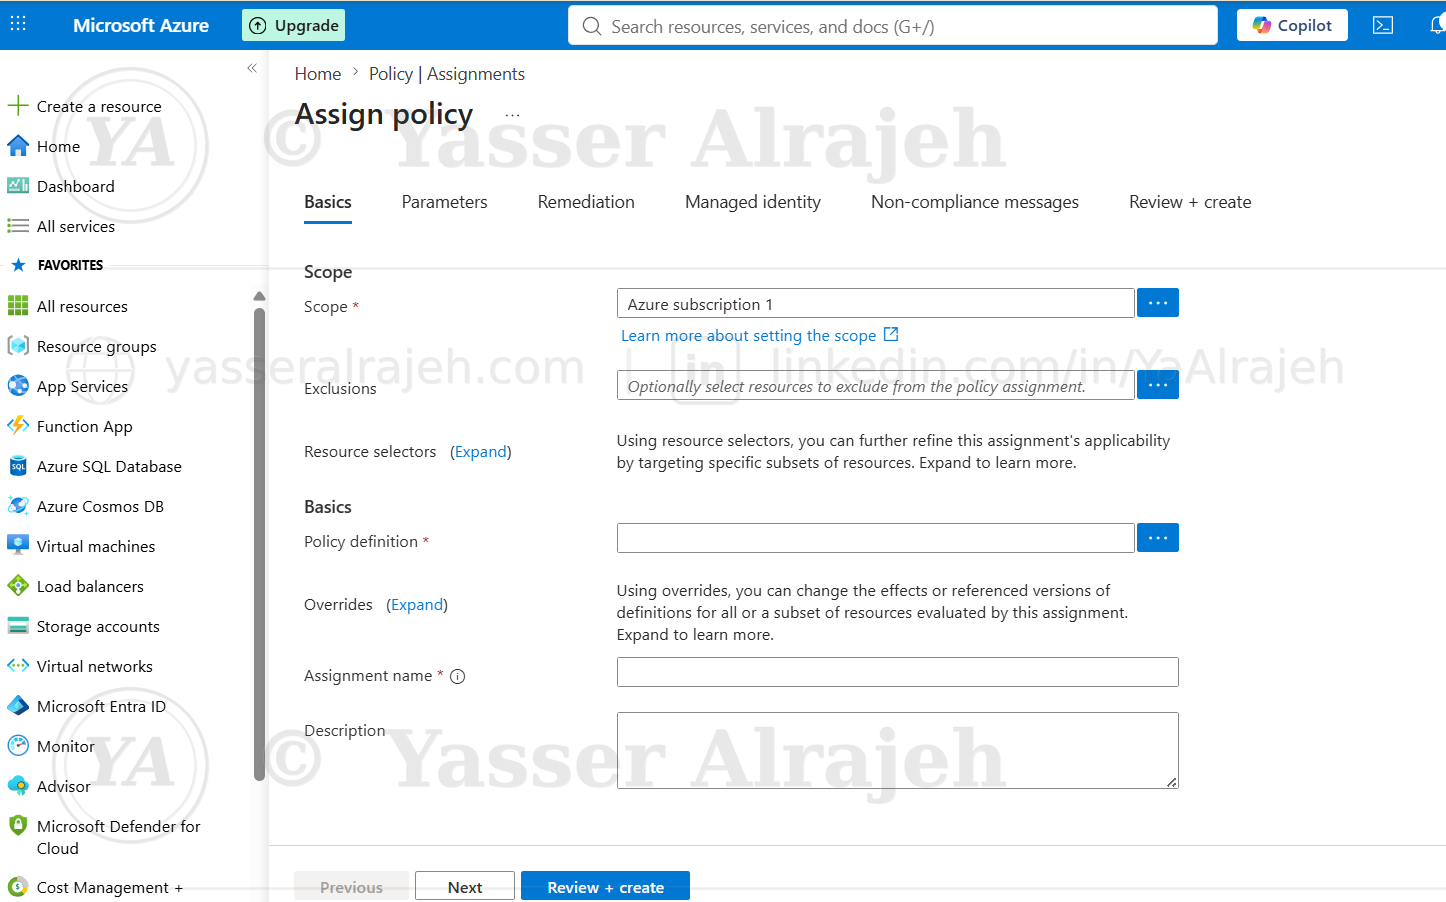Click the search resources box
The image size is (1446, 902).
pyautogui.click(x=892, y=26)
